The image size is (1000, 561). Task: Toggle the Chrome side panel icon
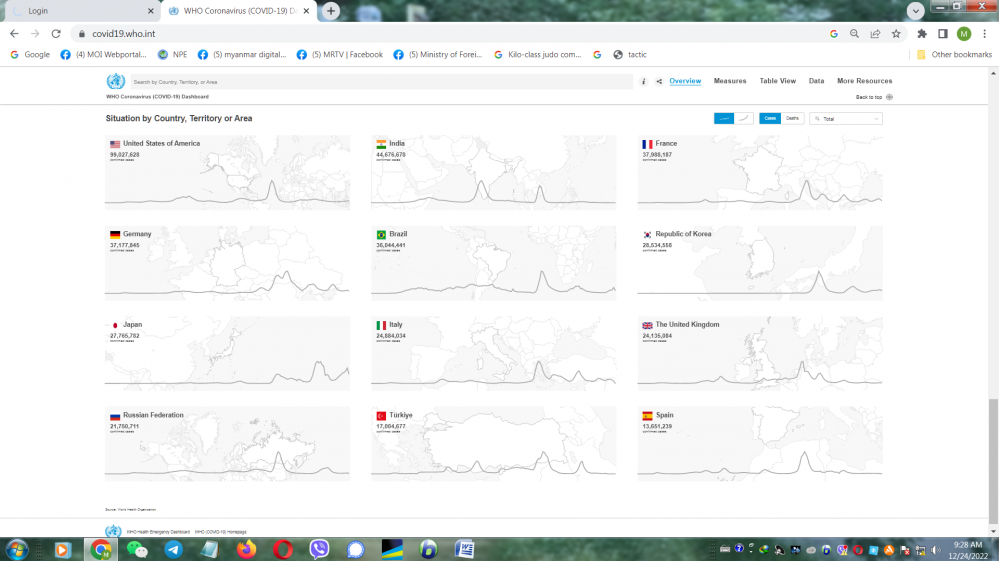tap(943, 33)
